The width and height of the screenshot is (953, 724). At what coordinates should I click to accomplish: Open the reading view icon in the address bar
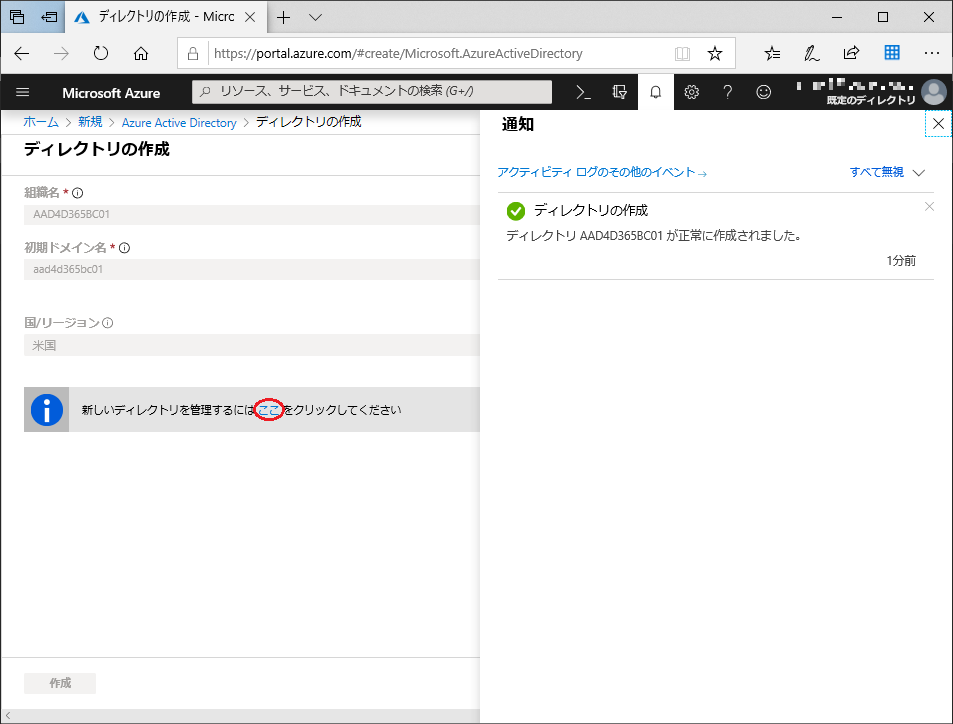click(x=683, y=53)
